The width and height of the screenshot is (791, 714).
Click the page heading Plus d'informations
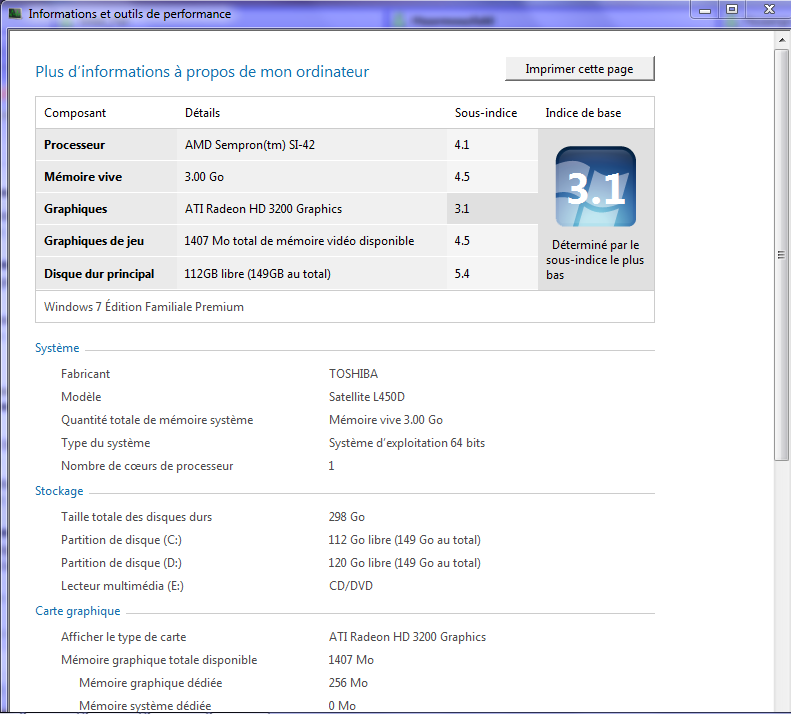202,72
